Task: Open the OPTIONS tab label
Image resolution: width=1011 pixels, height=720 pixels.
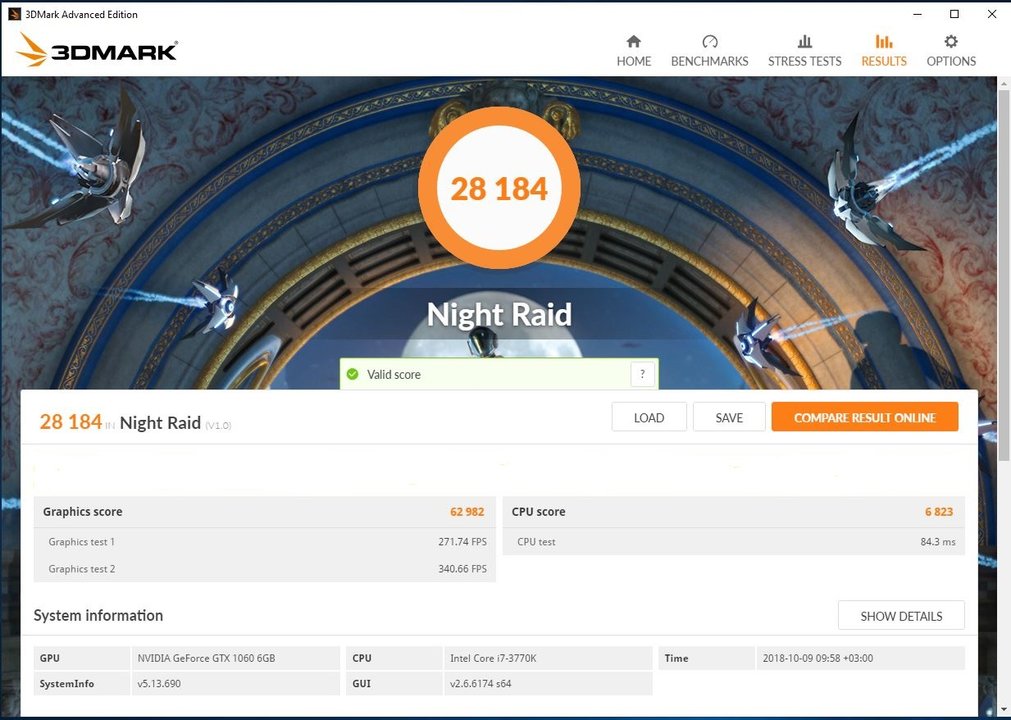Action: (951, 61)
